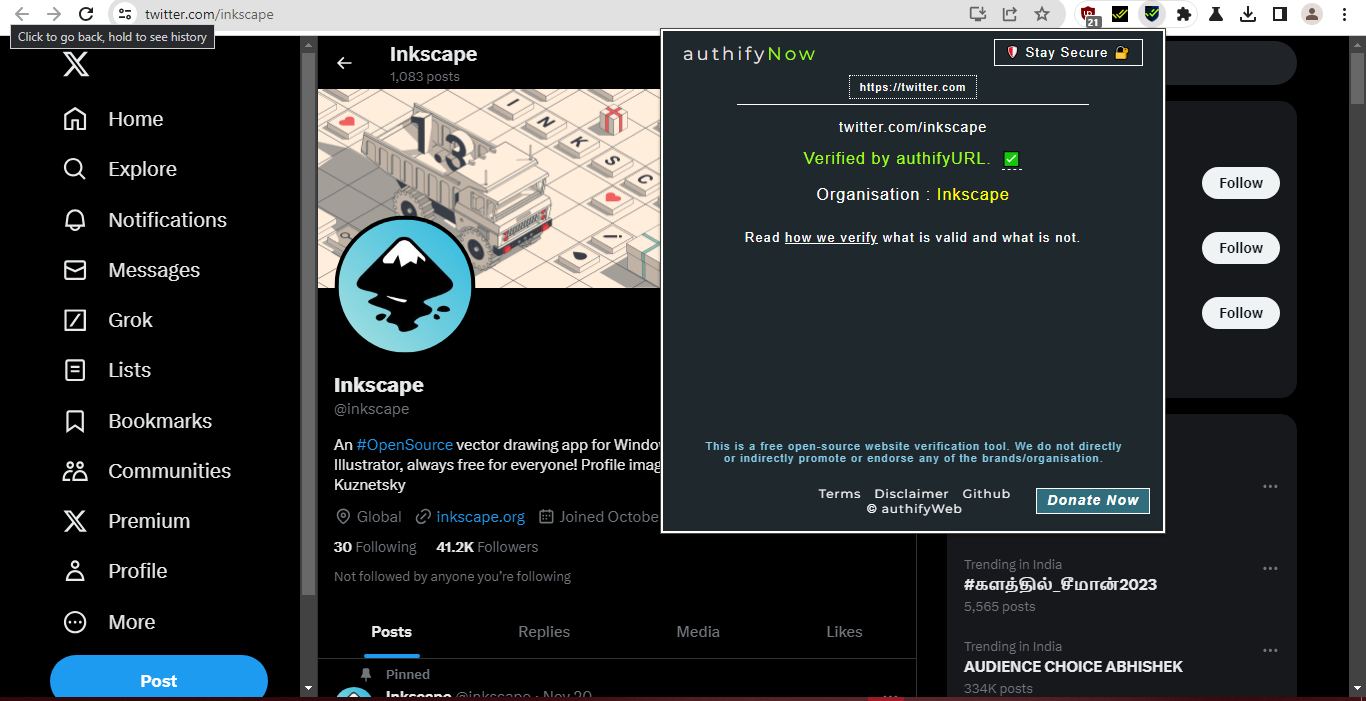Open Profile in the sidebar
Screen dimensions: 1366x701
(115, 571)
